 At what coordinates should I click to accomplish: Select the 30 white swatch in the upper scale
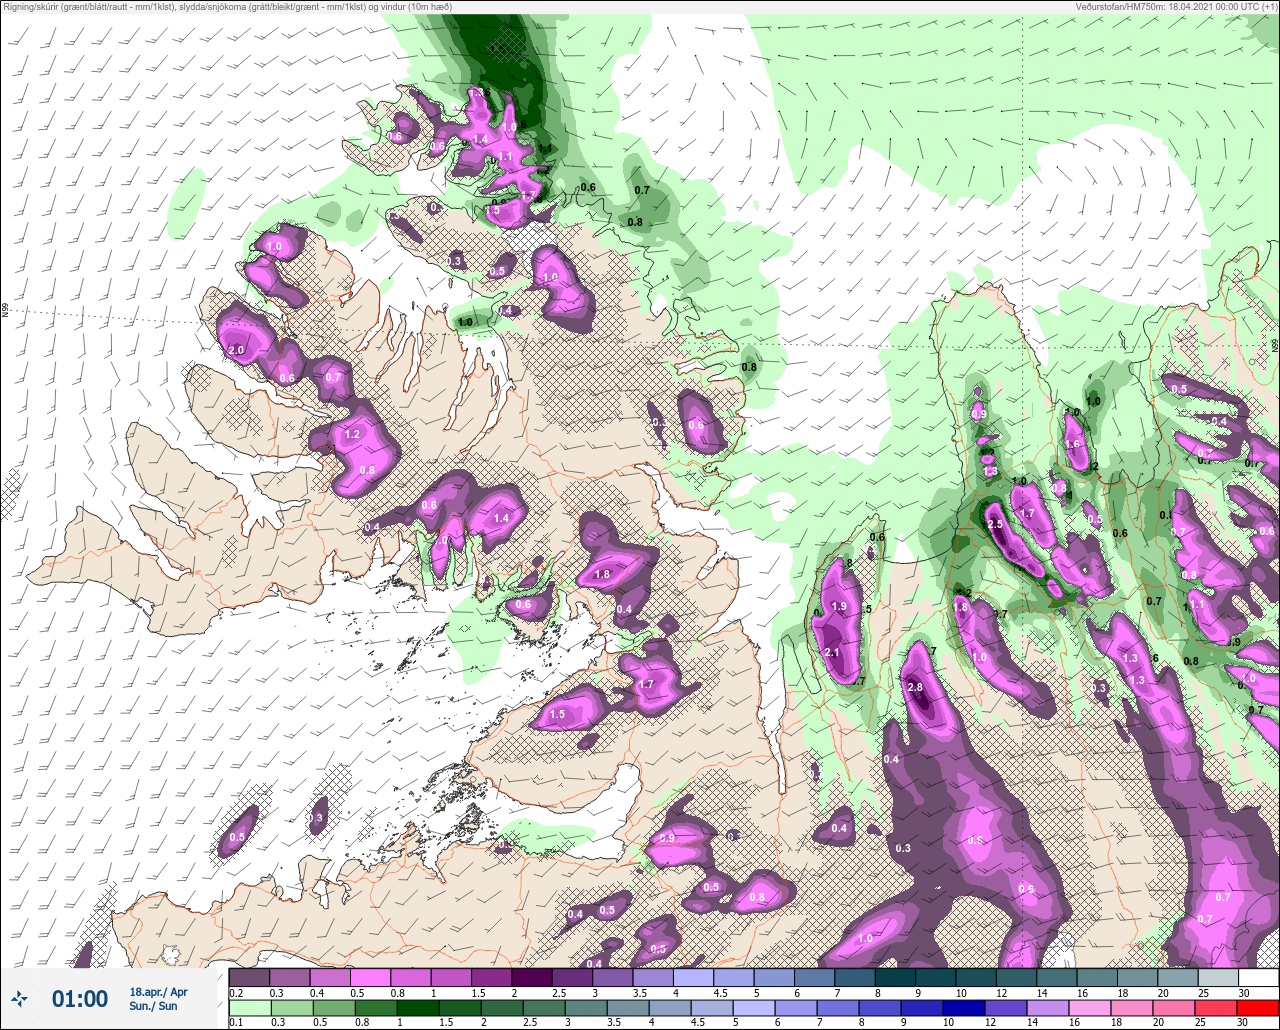click(x=1258, y=977)
